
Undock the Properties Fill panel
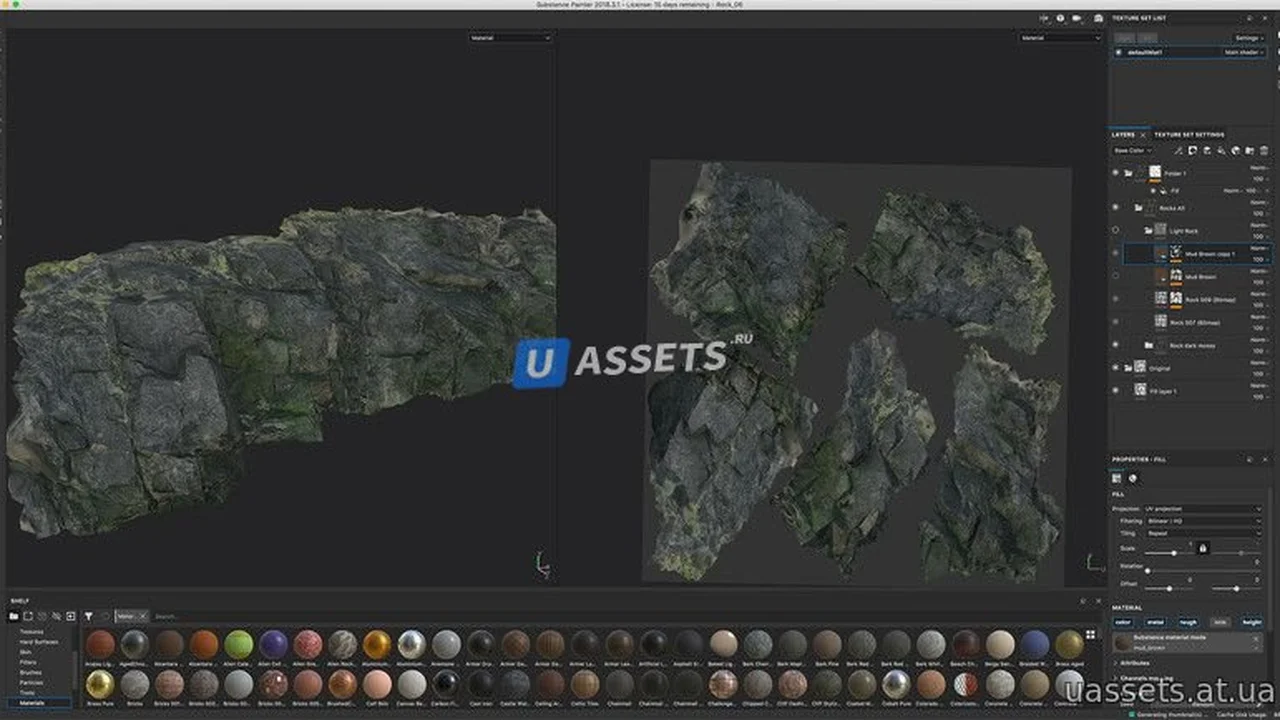1250,460
